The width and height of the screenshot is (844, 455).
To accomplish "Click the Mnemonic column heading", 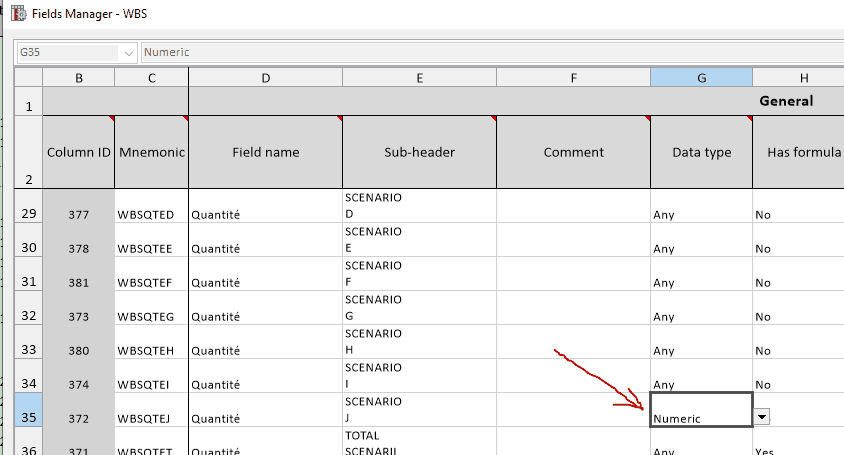I will pos(151,152).
